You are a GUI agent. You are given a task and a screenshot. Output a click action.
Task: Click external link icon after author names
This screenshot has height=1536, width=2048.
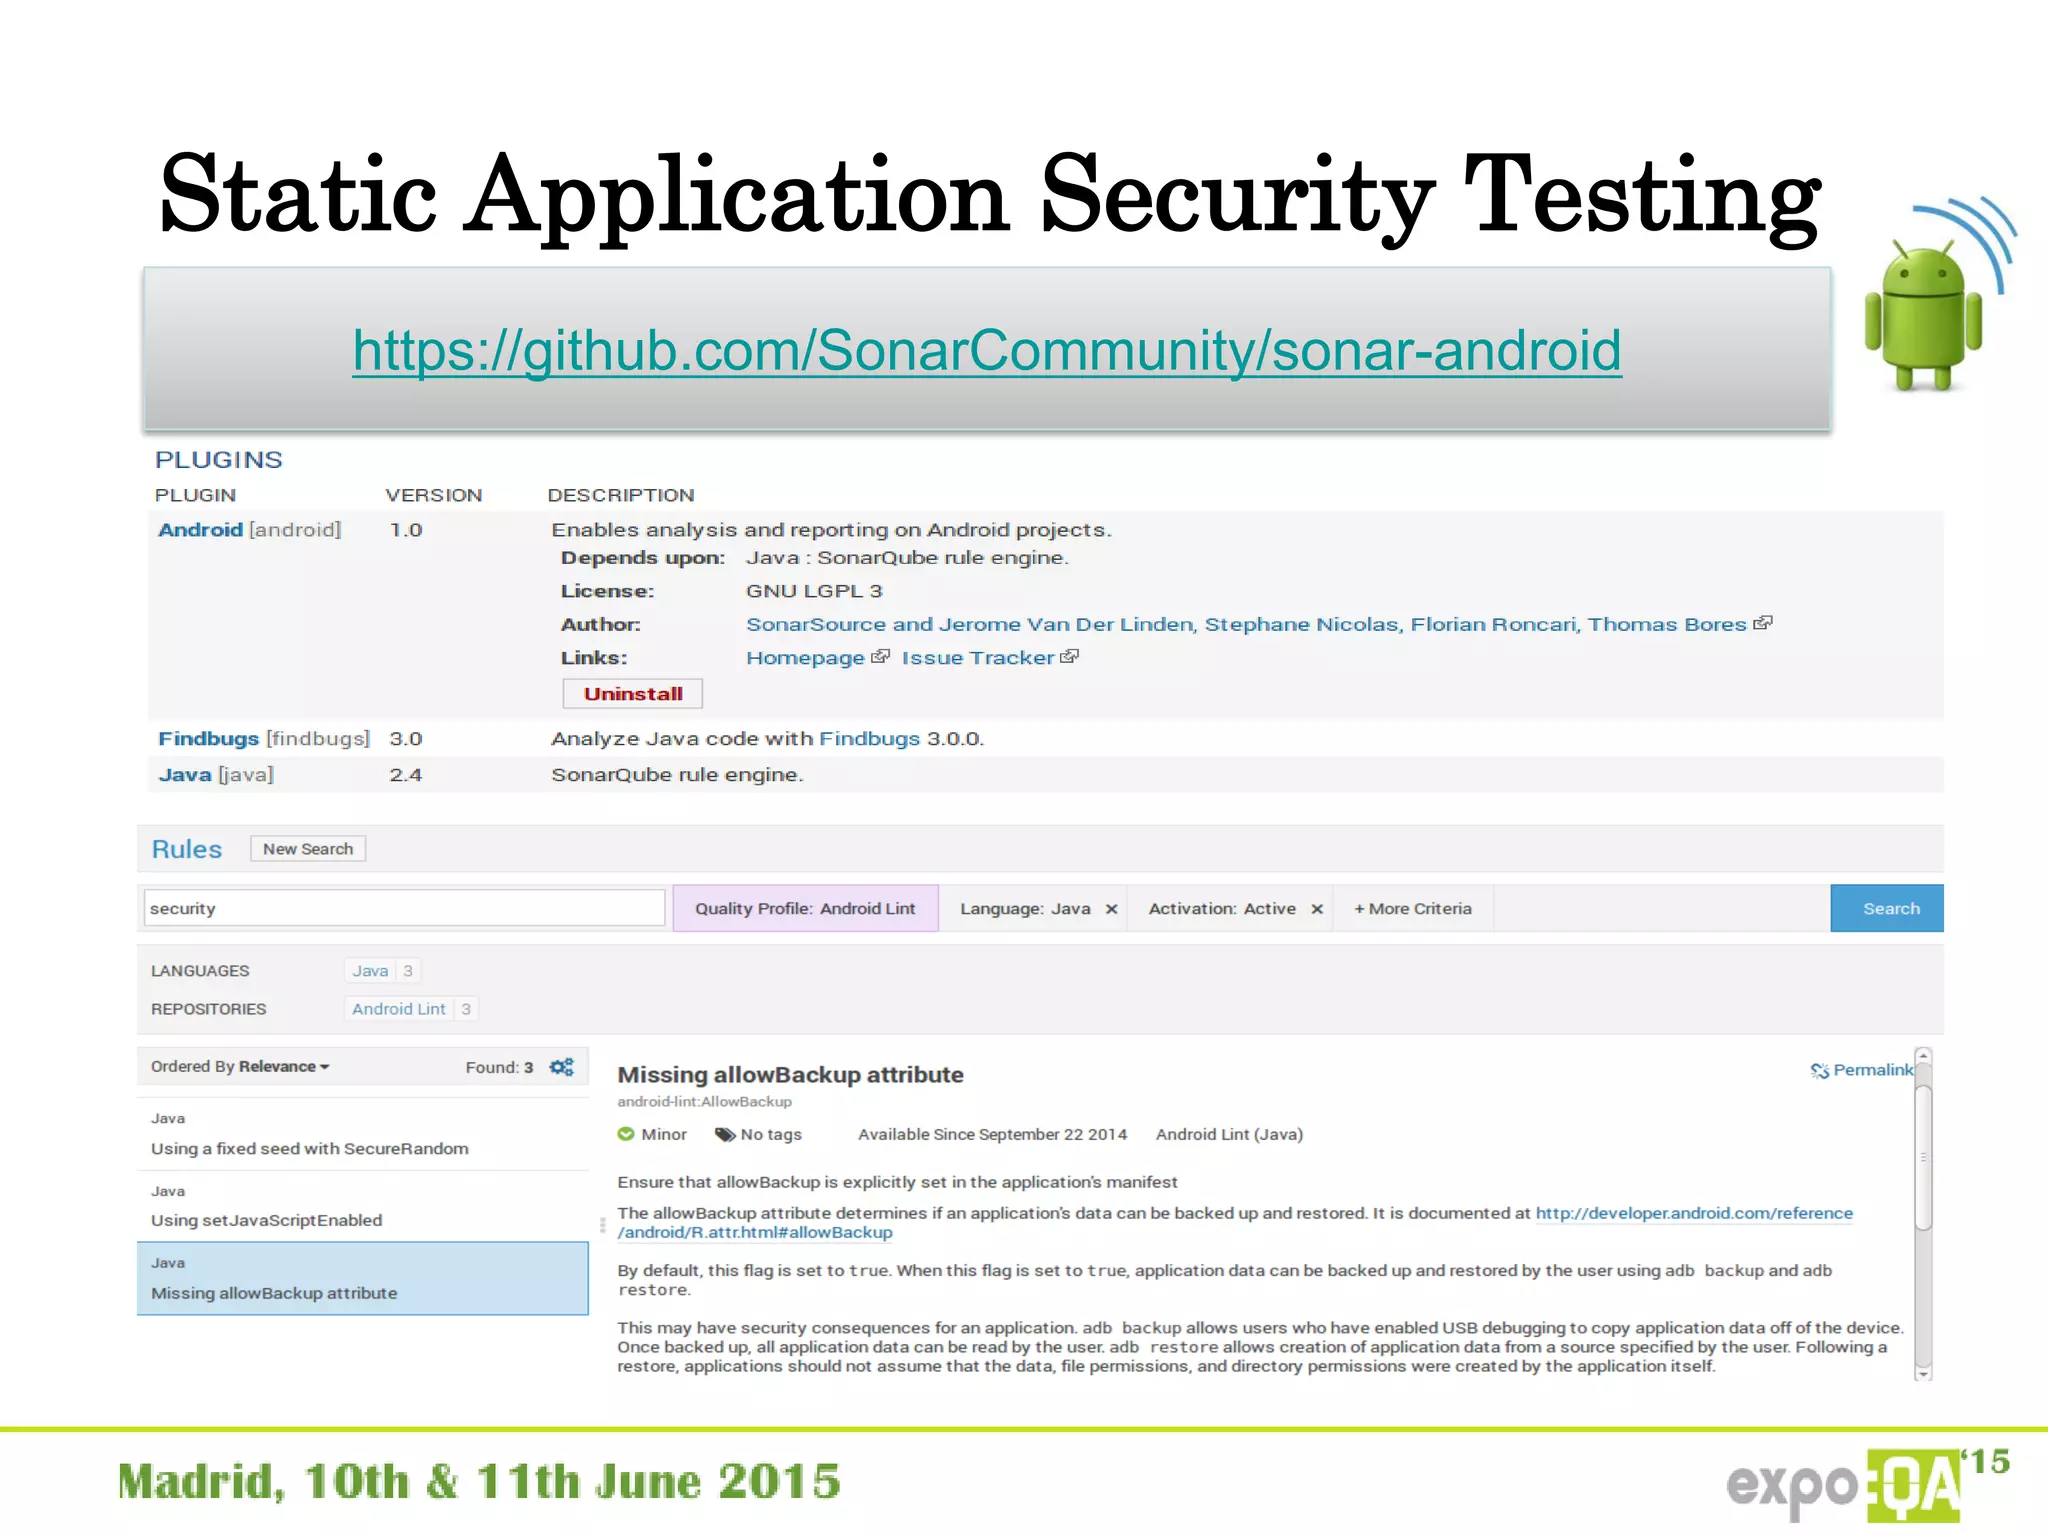pos(1762,623)
